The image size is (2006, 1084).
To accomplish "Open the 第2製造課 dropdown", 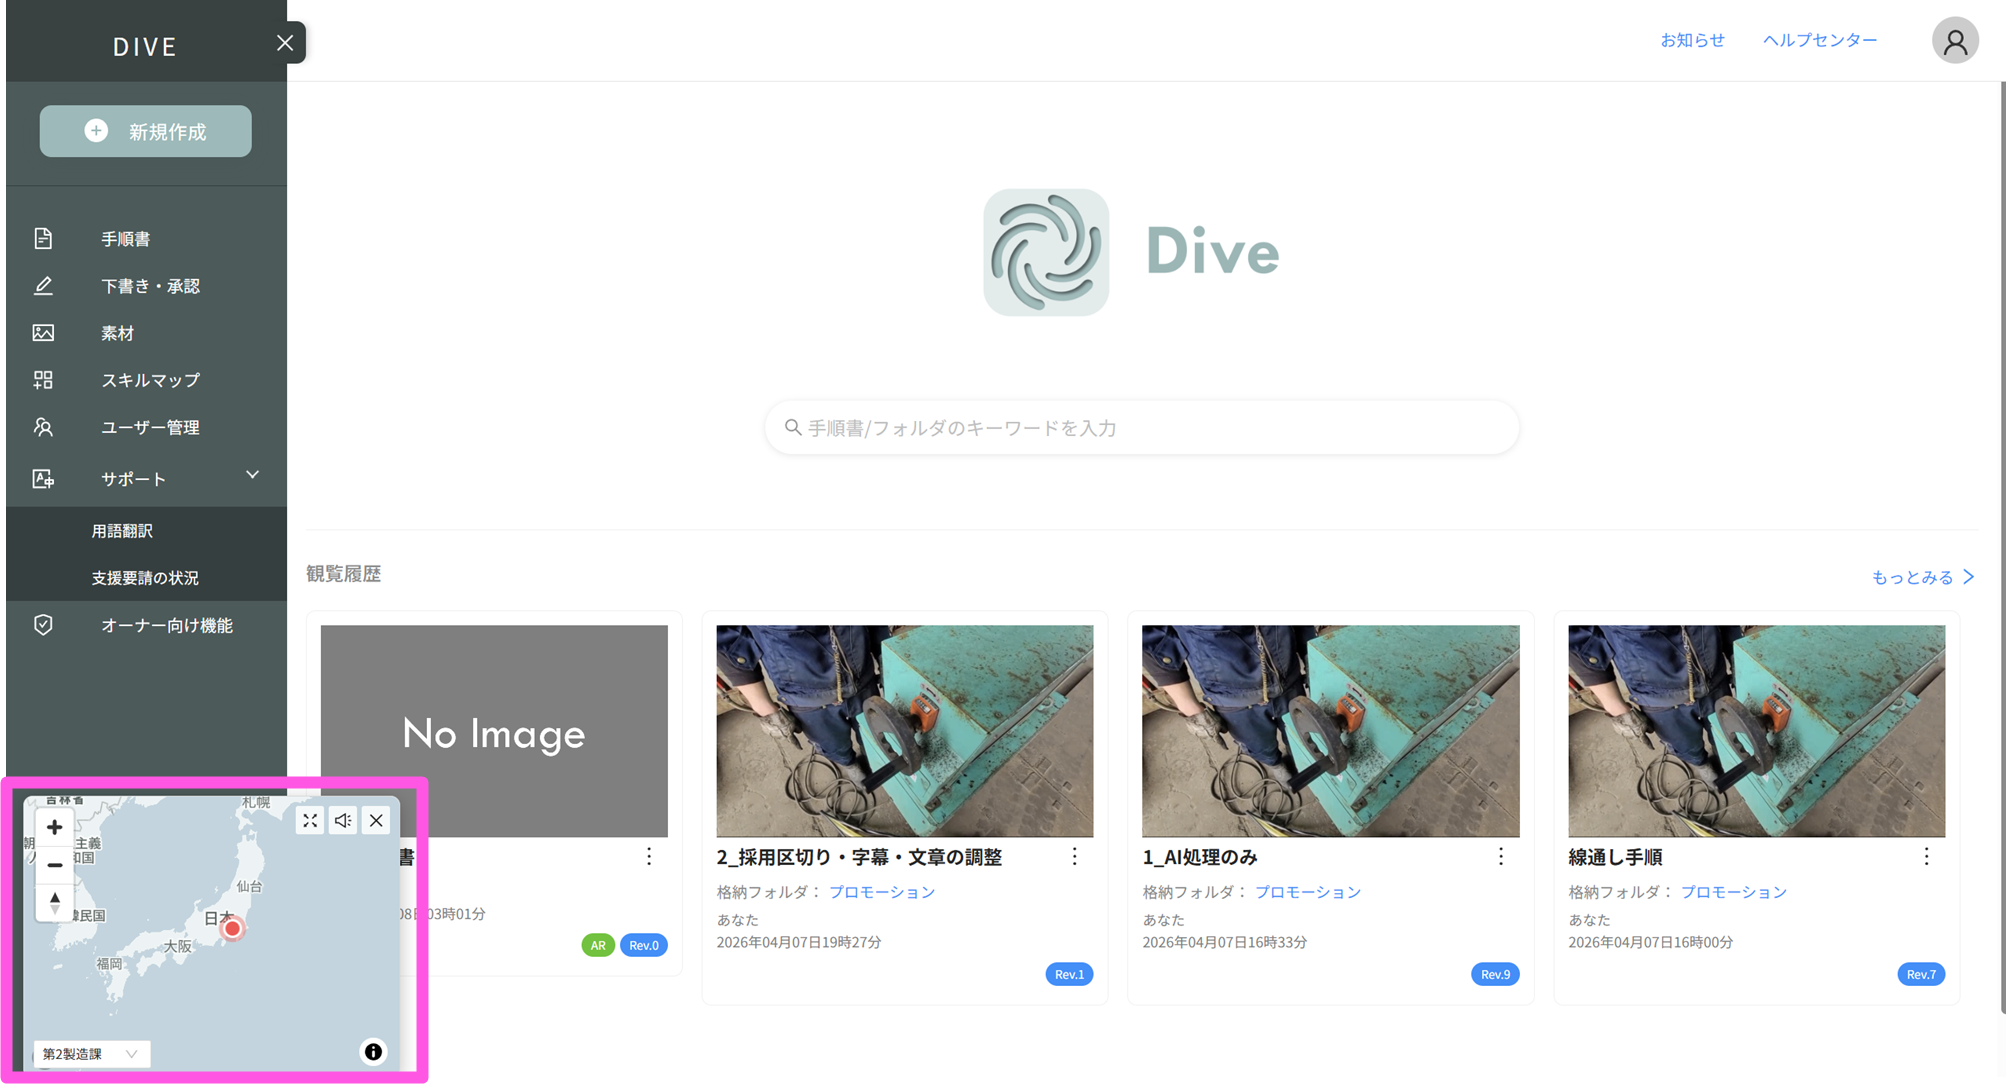I will click(91, 1054).
